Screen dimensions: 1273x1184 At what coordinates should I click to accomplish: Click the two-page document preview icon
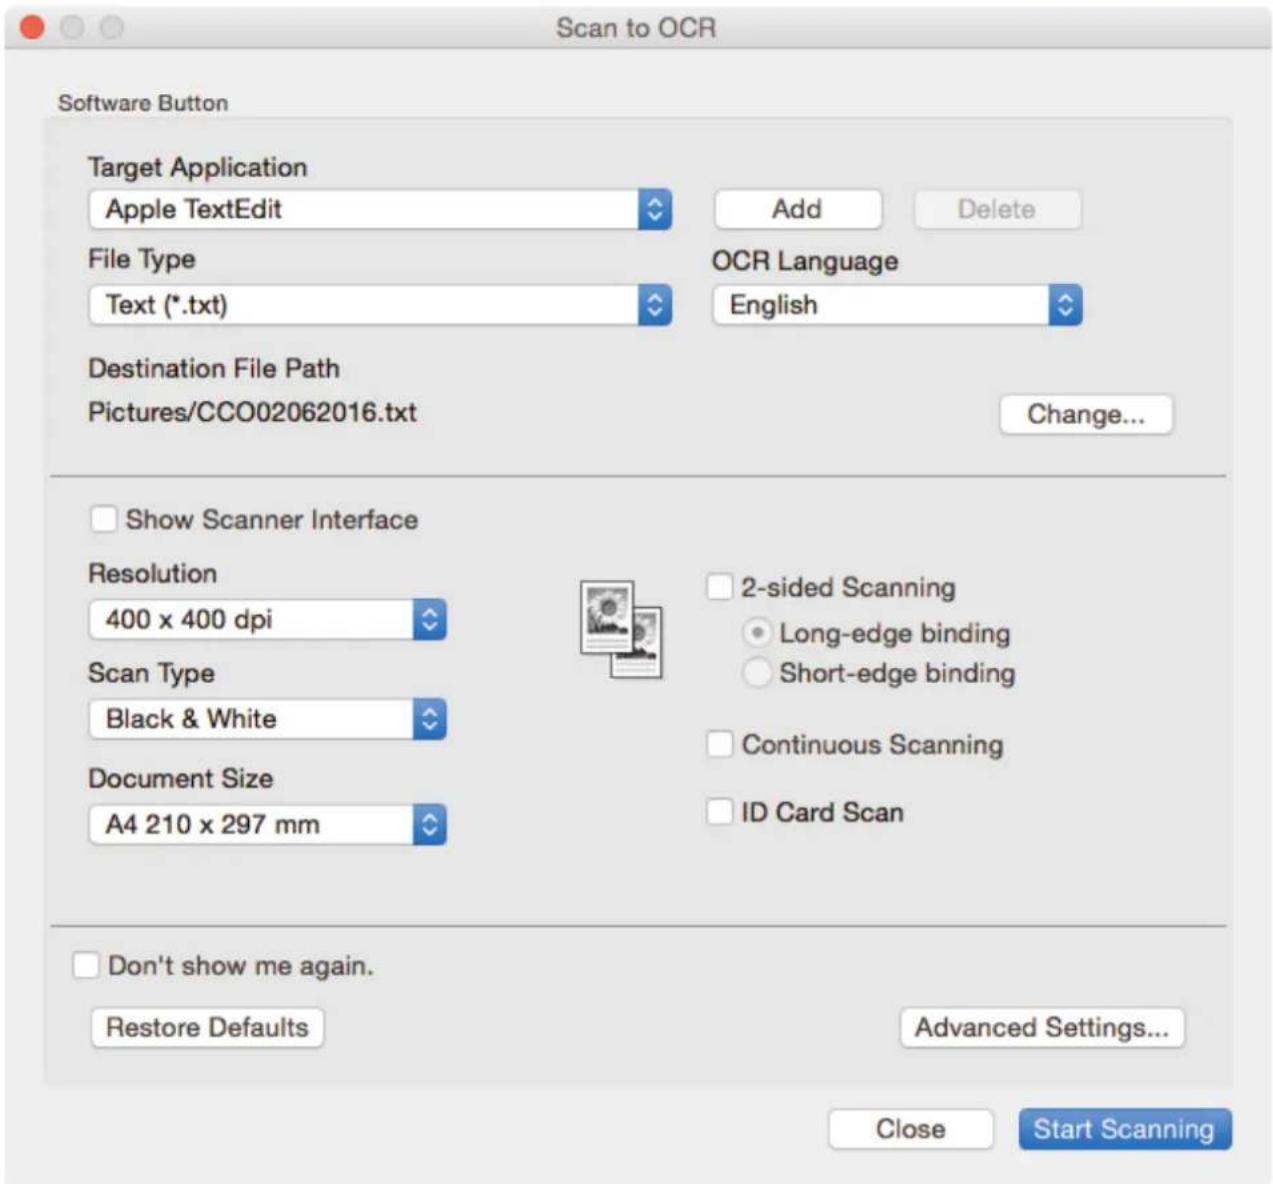point(621,629)
